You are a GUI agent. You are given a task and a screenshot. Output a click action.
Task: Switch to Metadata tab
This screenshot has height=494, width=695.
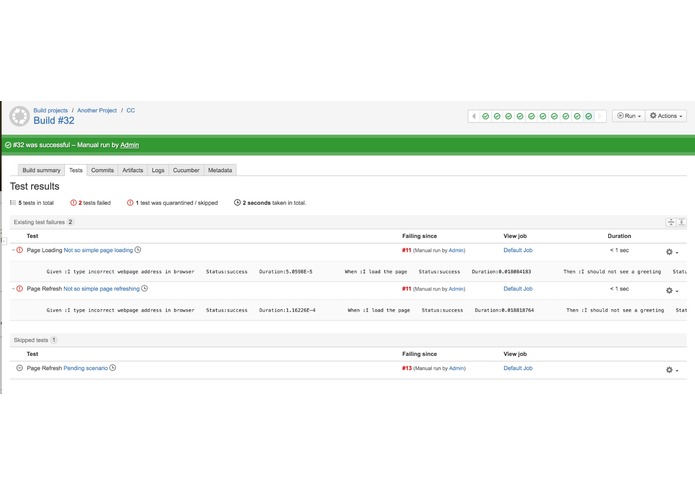click(220, 170)
